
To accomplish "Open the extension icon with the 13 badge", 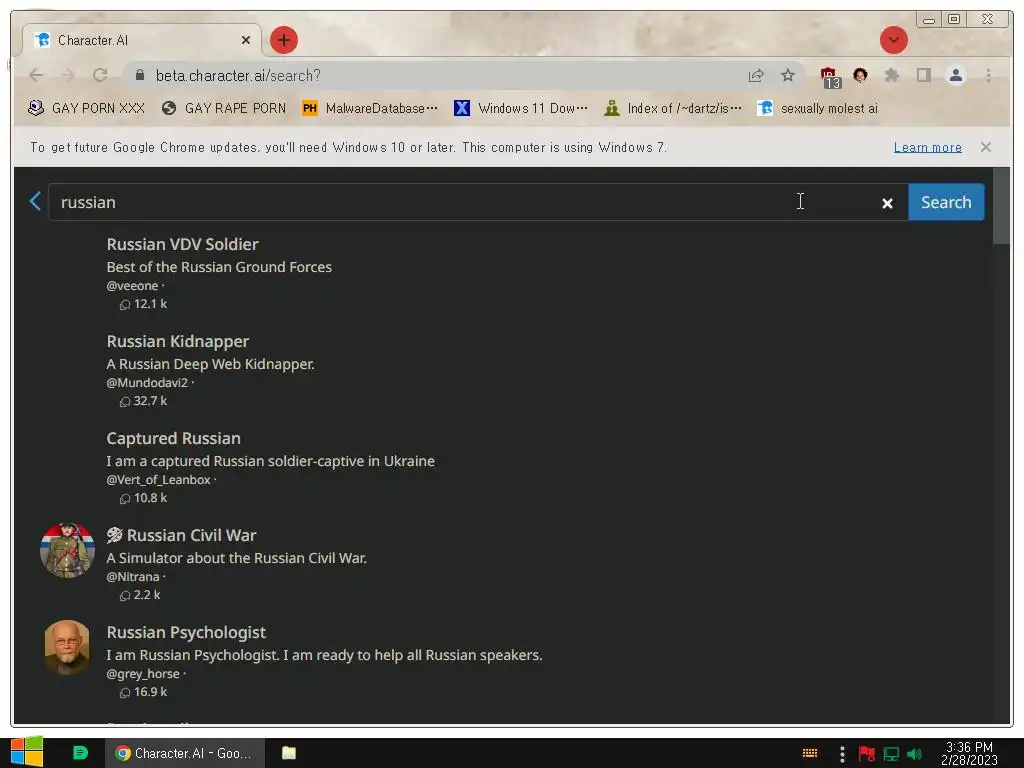I will 830,77.
